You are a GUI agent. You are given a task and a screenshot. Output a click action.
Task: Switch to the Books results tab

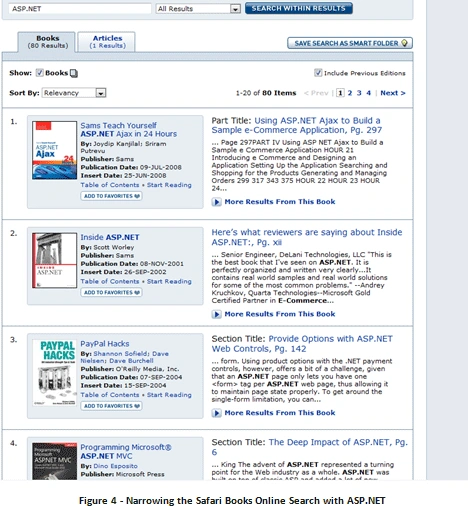47,42
